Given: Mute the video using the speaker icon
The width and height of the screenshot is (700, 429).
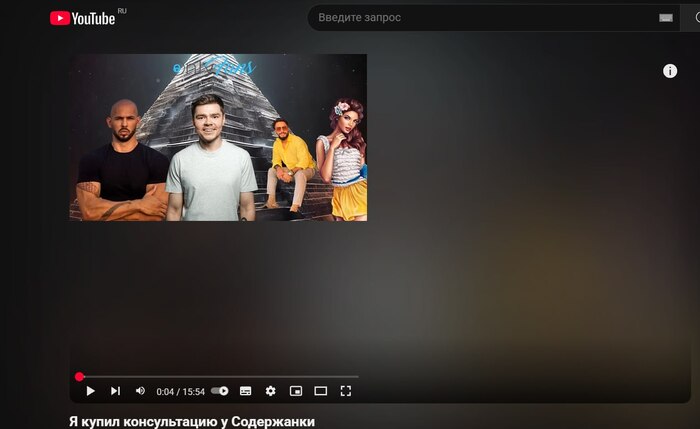Looking at the screenshot, I should coord(140,391).
